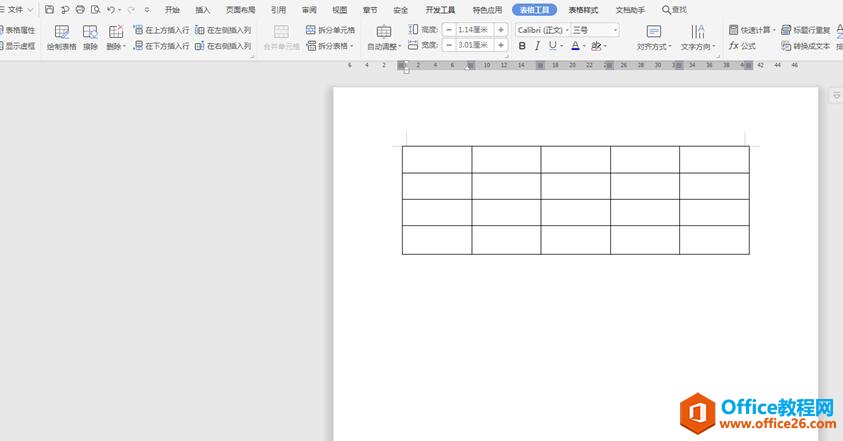Select the 擦除 eraser tool

pyautogui.click(x=90, y=38)
